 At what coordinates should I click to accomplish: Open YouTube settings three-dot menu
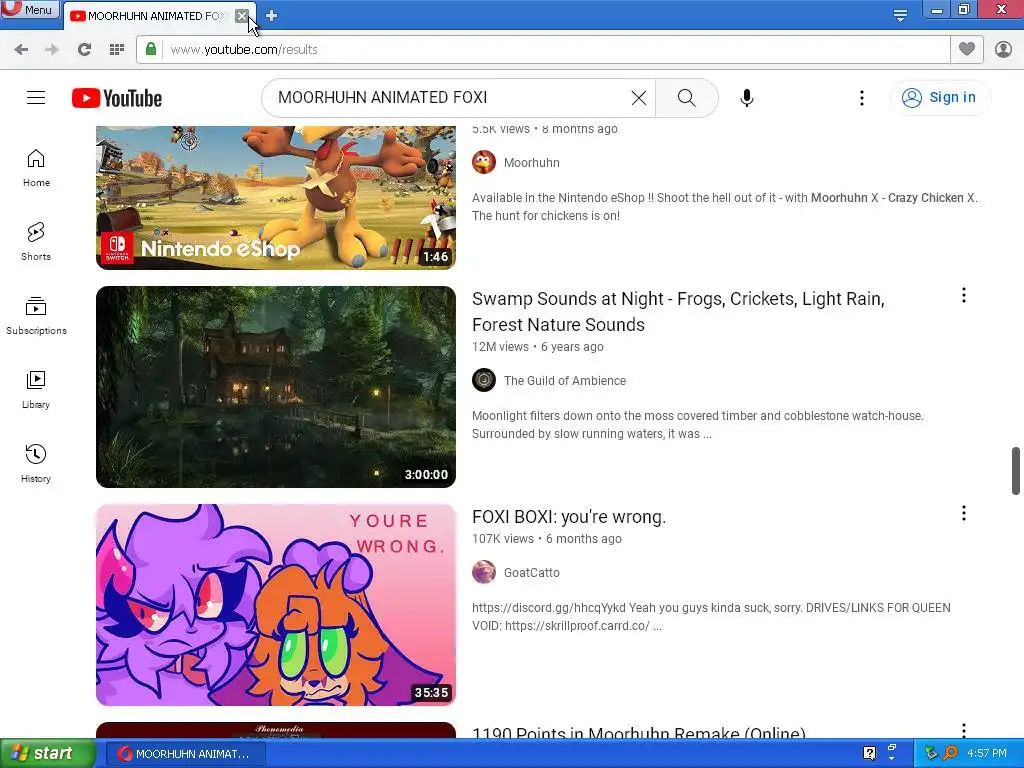click(x=861, y=98)
